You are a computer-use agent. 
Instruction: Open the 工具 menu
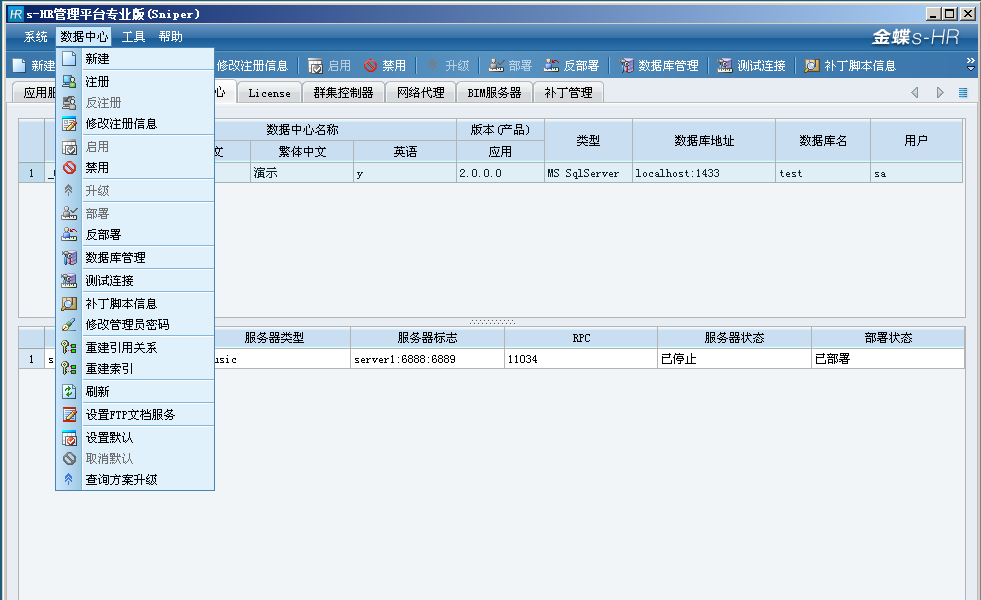coord(133,37)
